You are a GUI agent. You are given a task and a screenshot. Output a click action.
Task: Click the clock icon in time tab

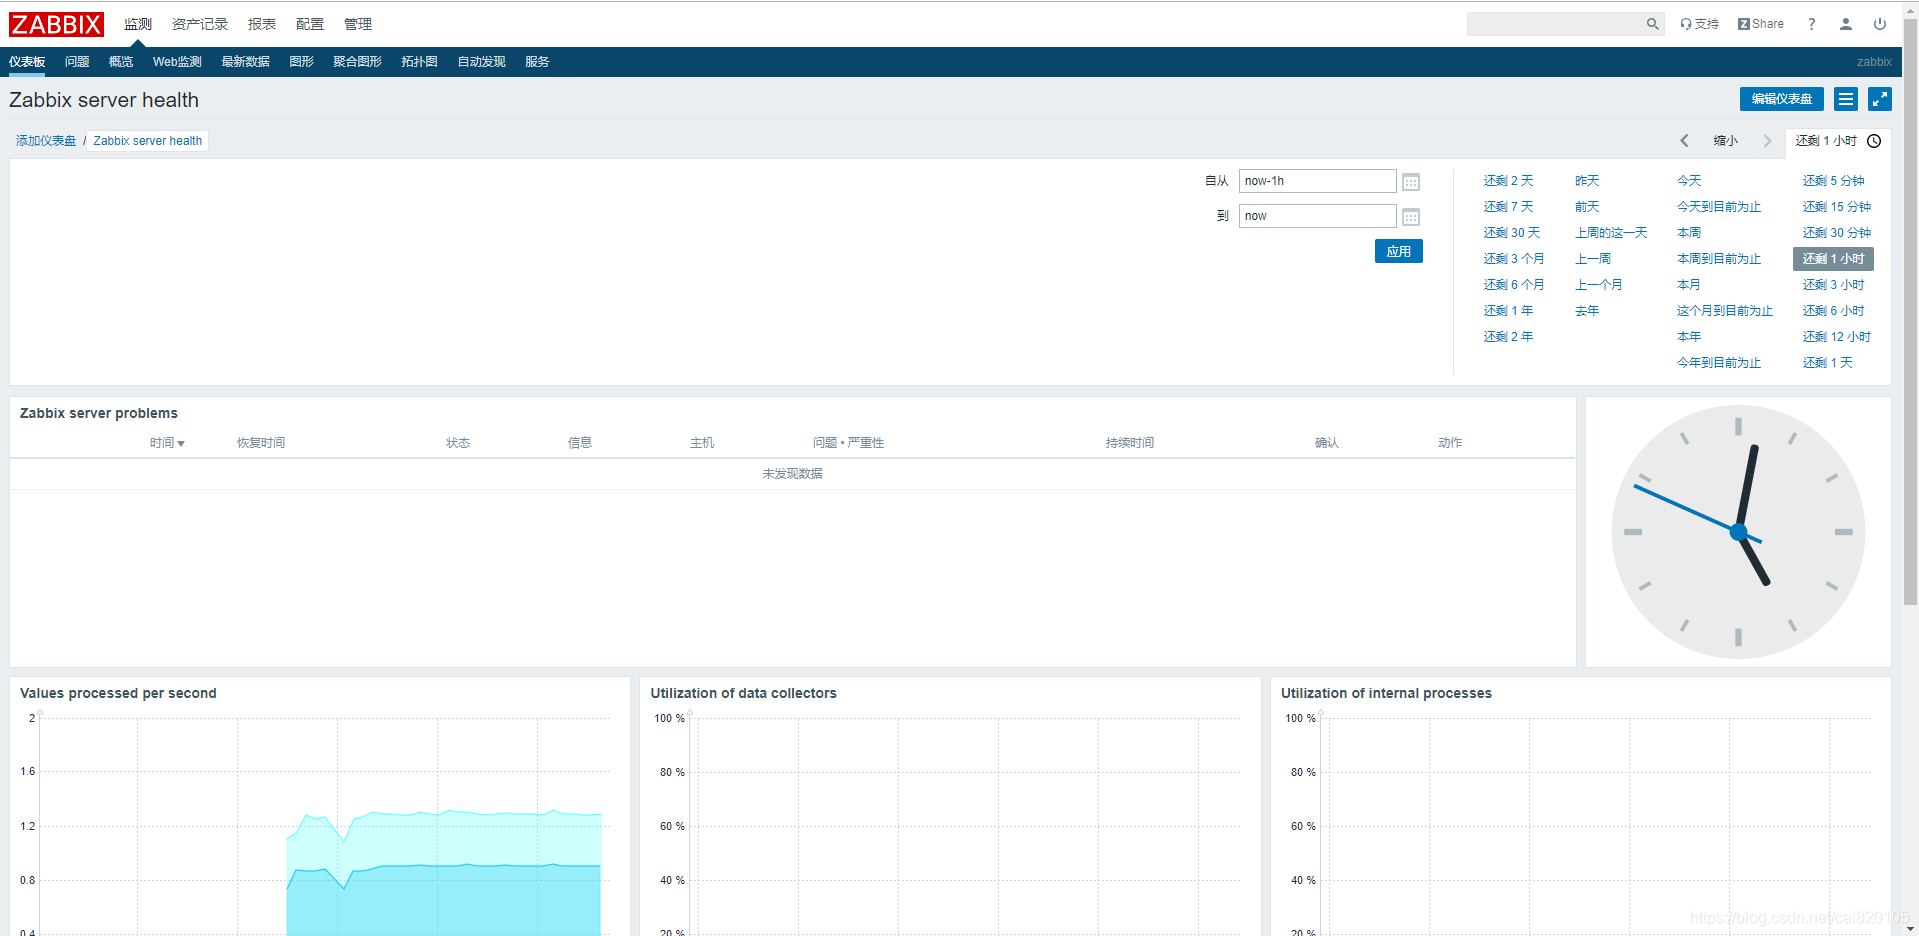click(1874, 141)
